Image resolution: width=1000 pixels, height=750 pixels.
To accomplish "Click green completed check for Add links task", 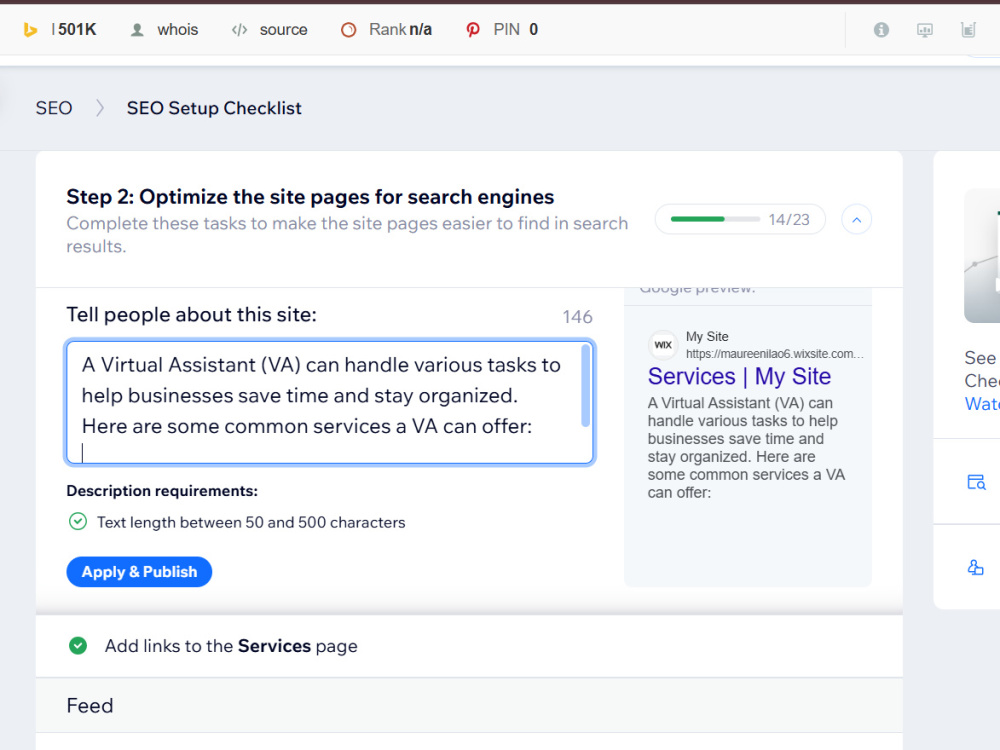I will (x=78, y=646).
